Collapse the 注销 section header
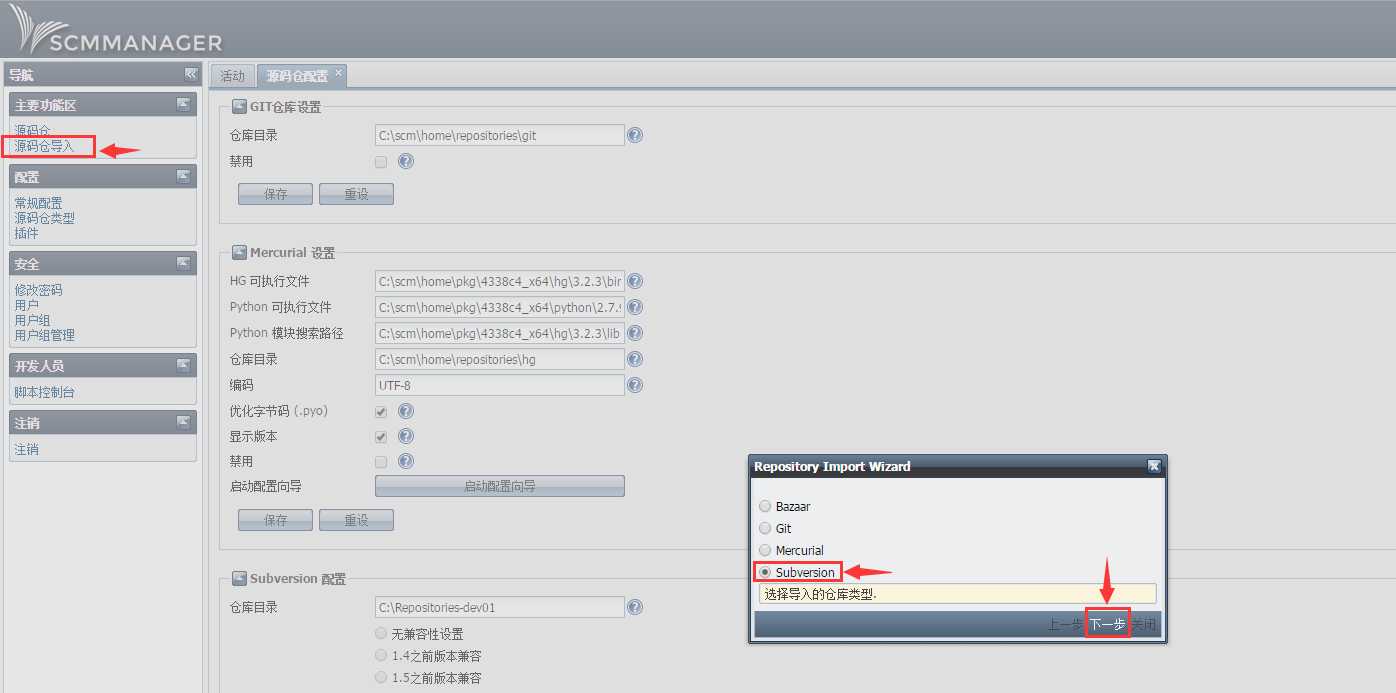1396x693 pixels. [x=183, y=422]
